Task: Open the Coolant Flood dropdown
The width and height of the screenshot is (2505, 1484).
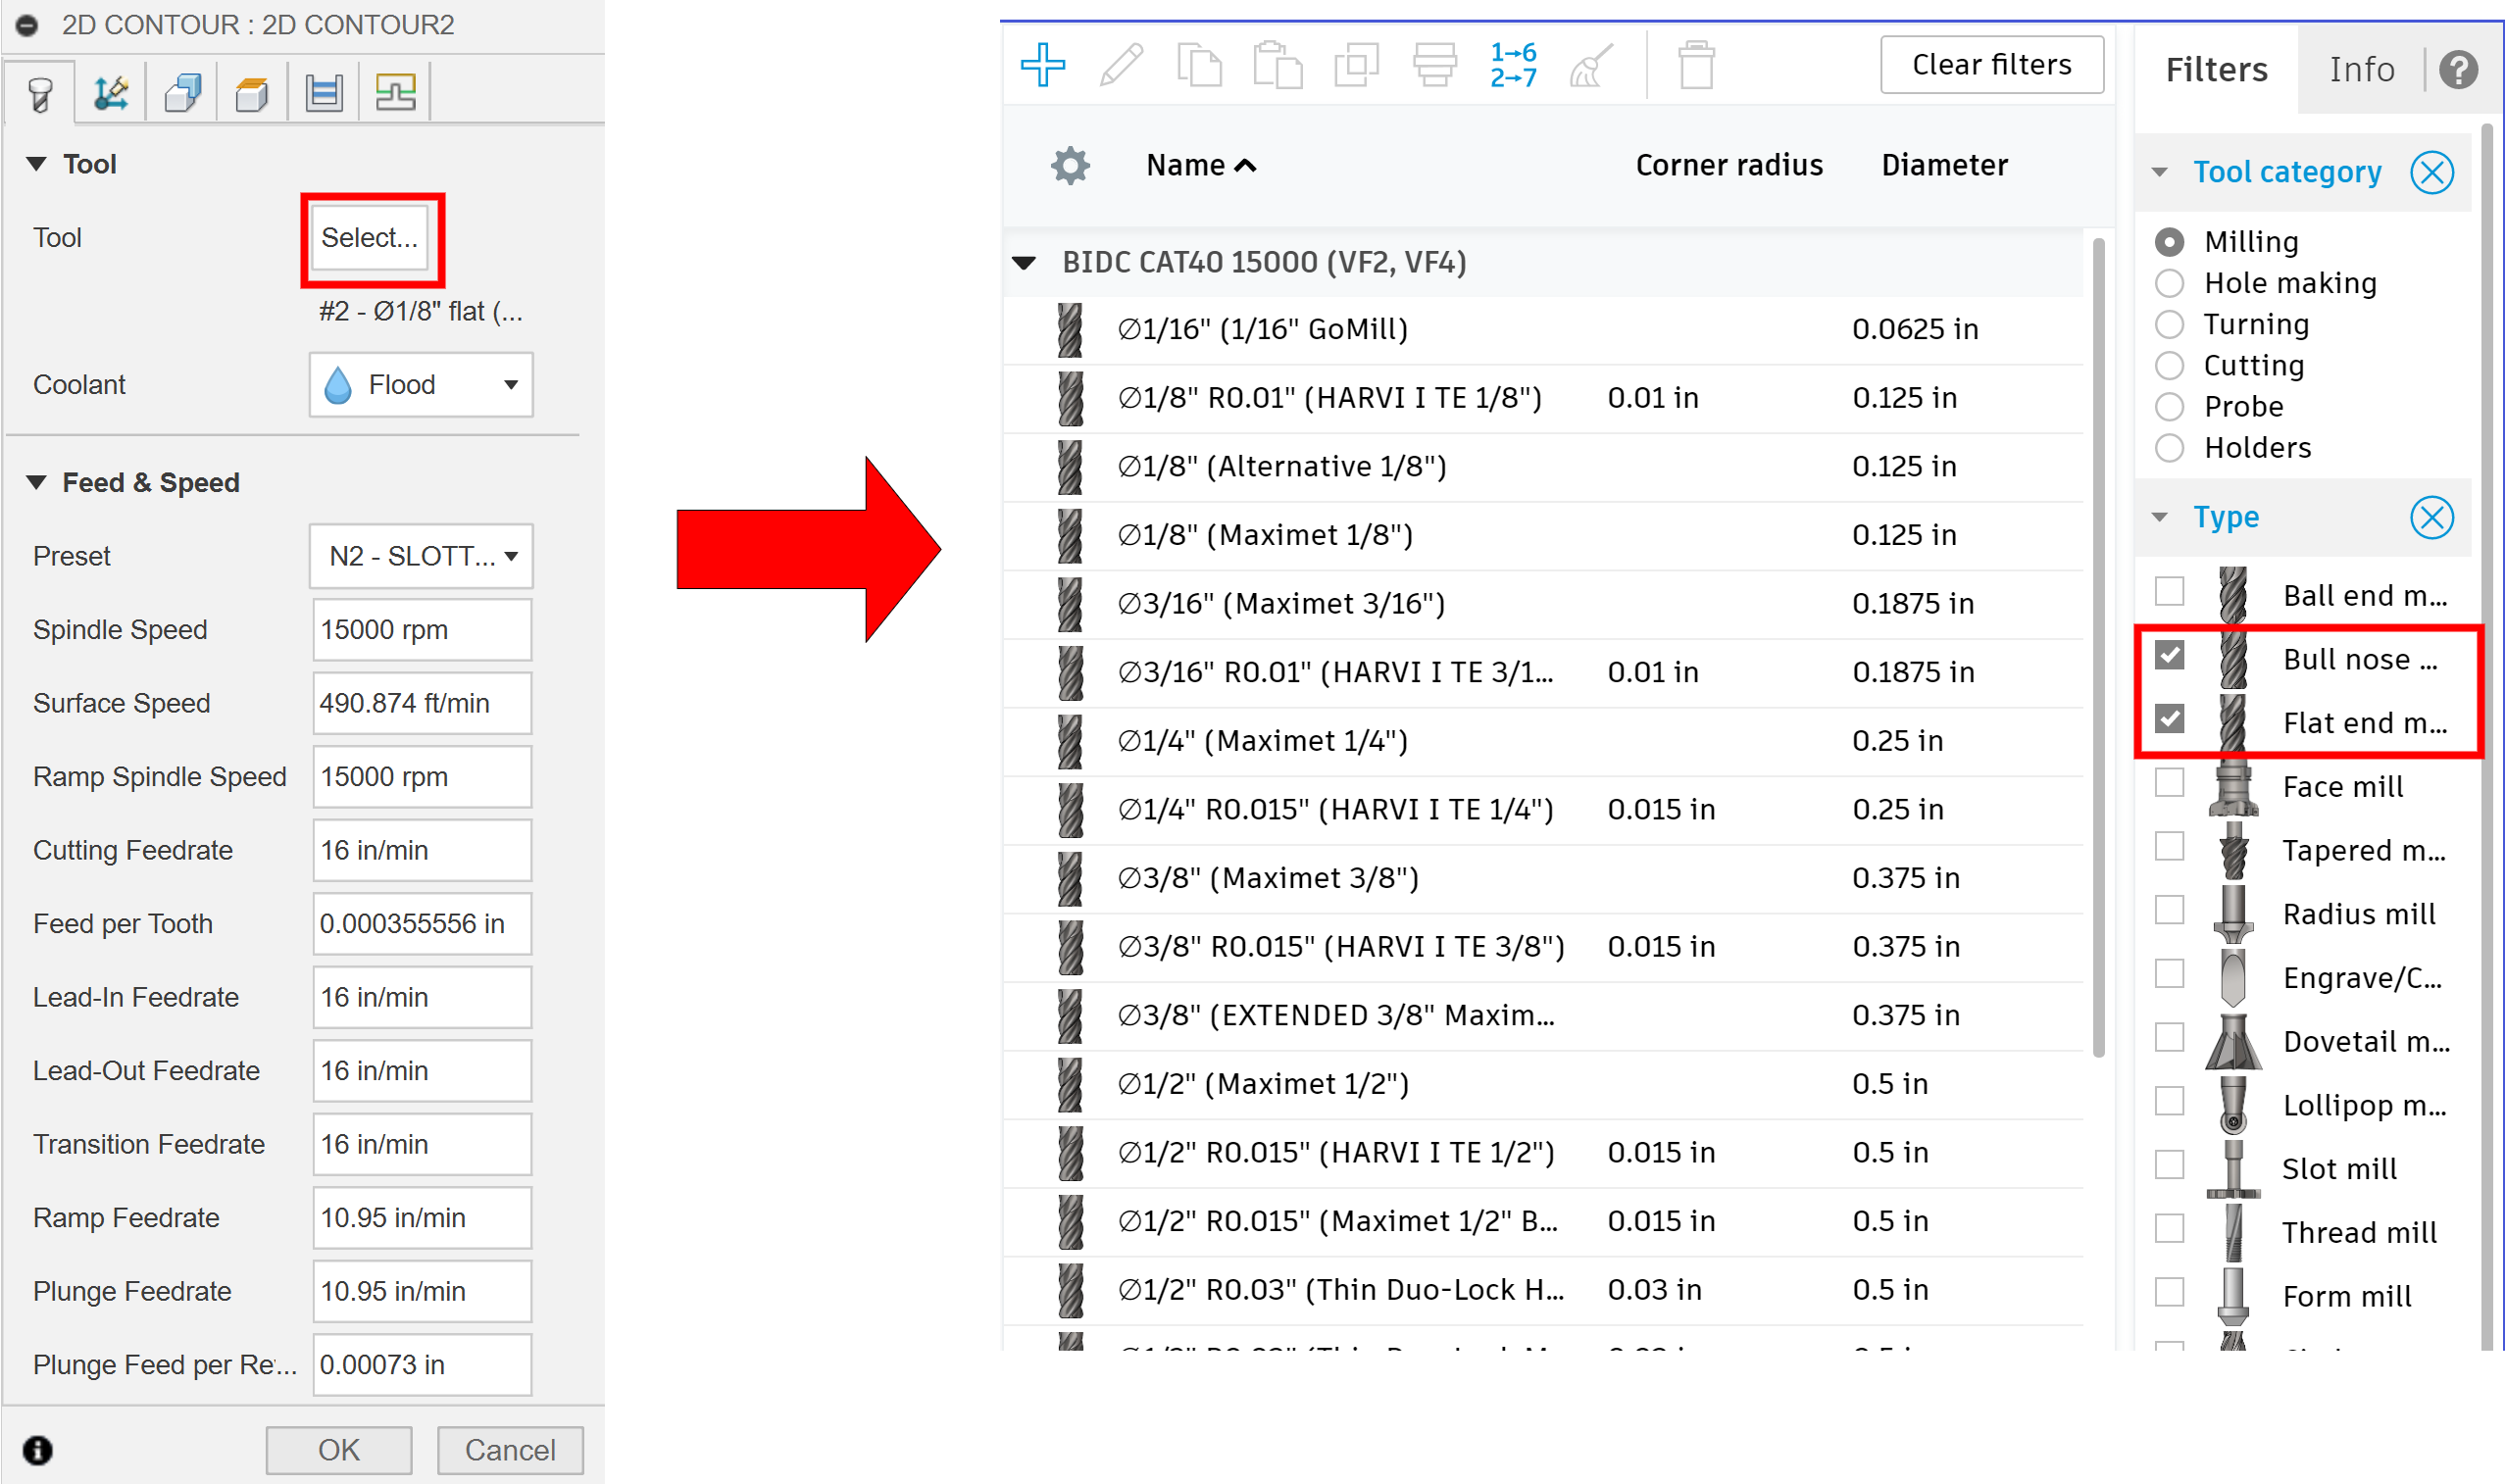Action: point(421,385)
